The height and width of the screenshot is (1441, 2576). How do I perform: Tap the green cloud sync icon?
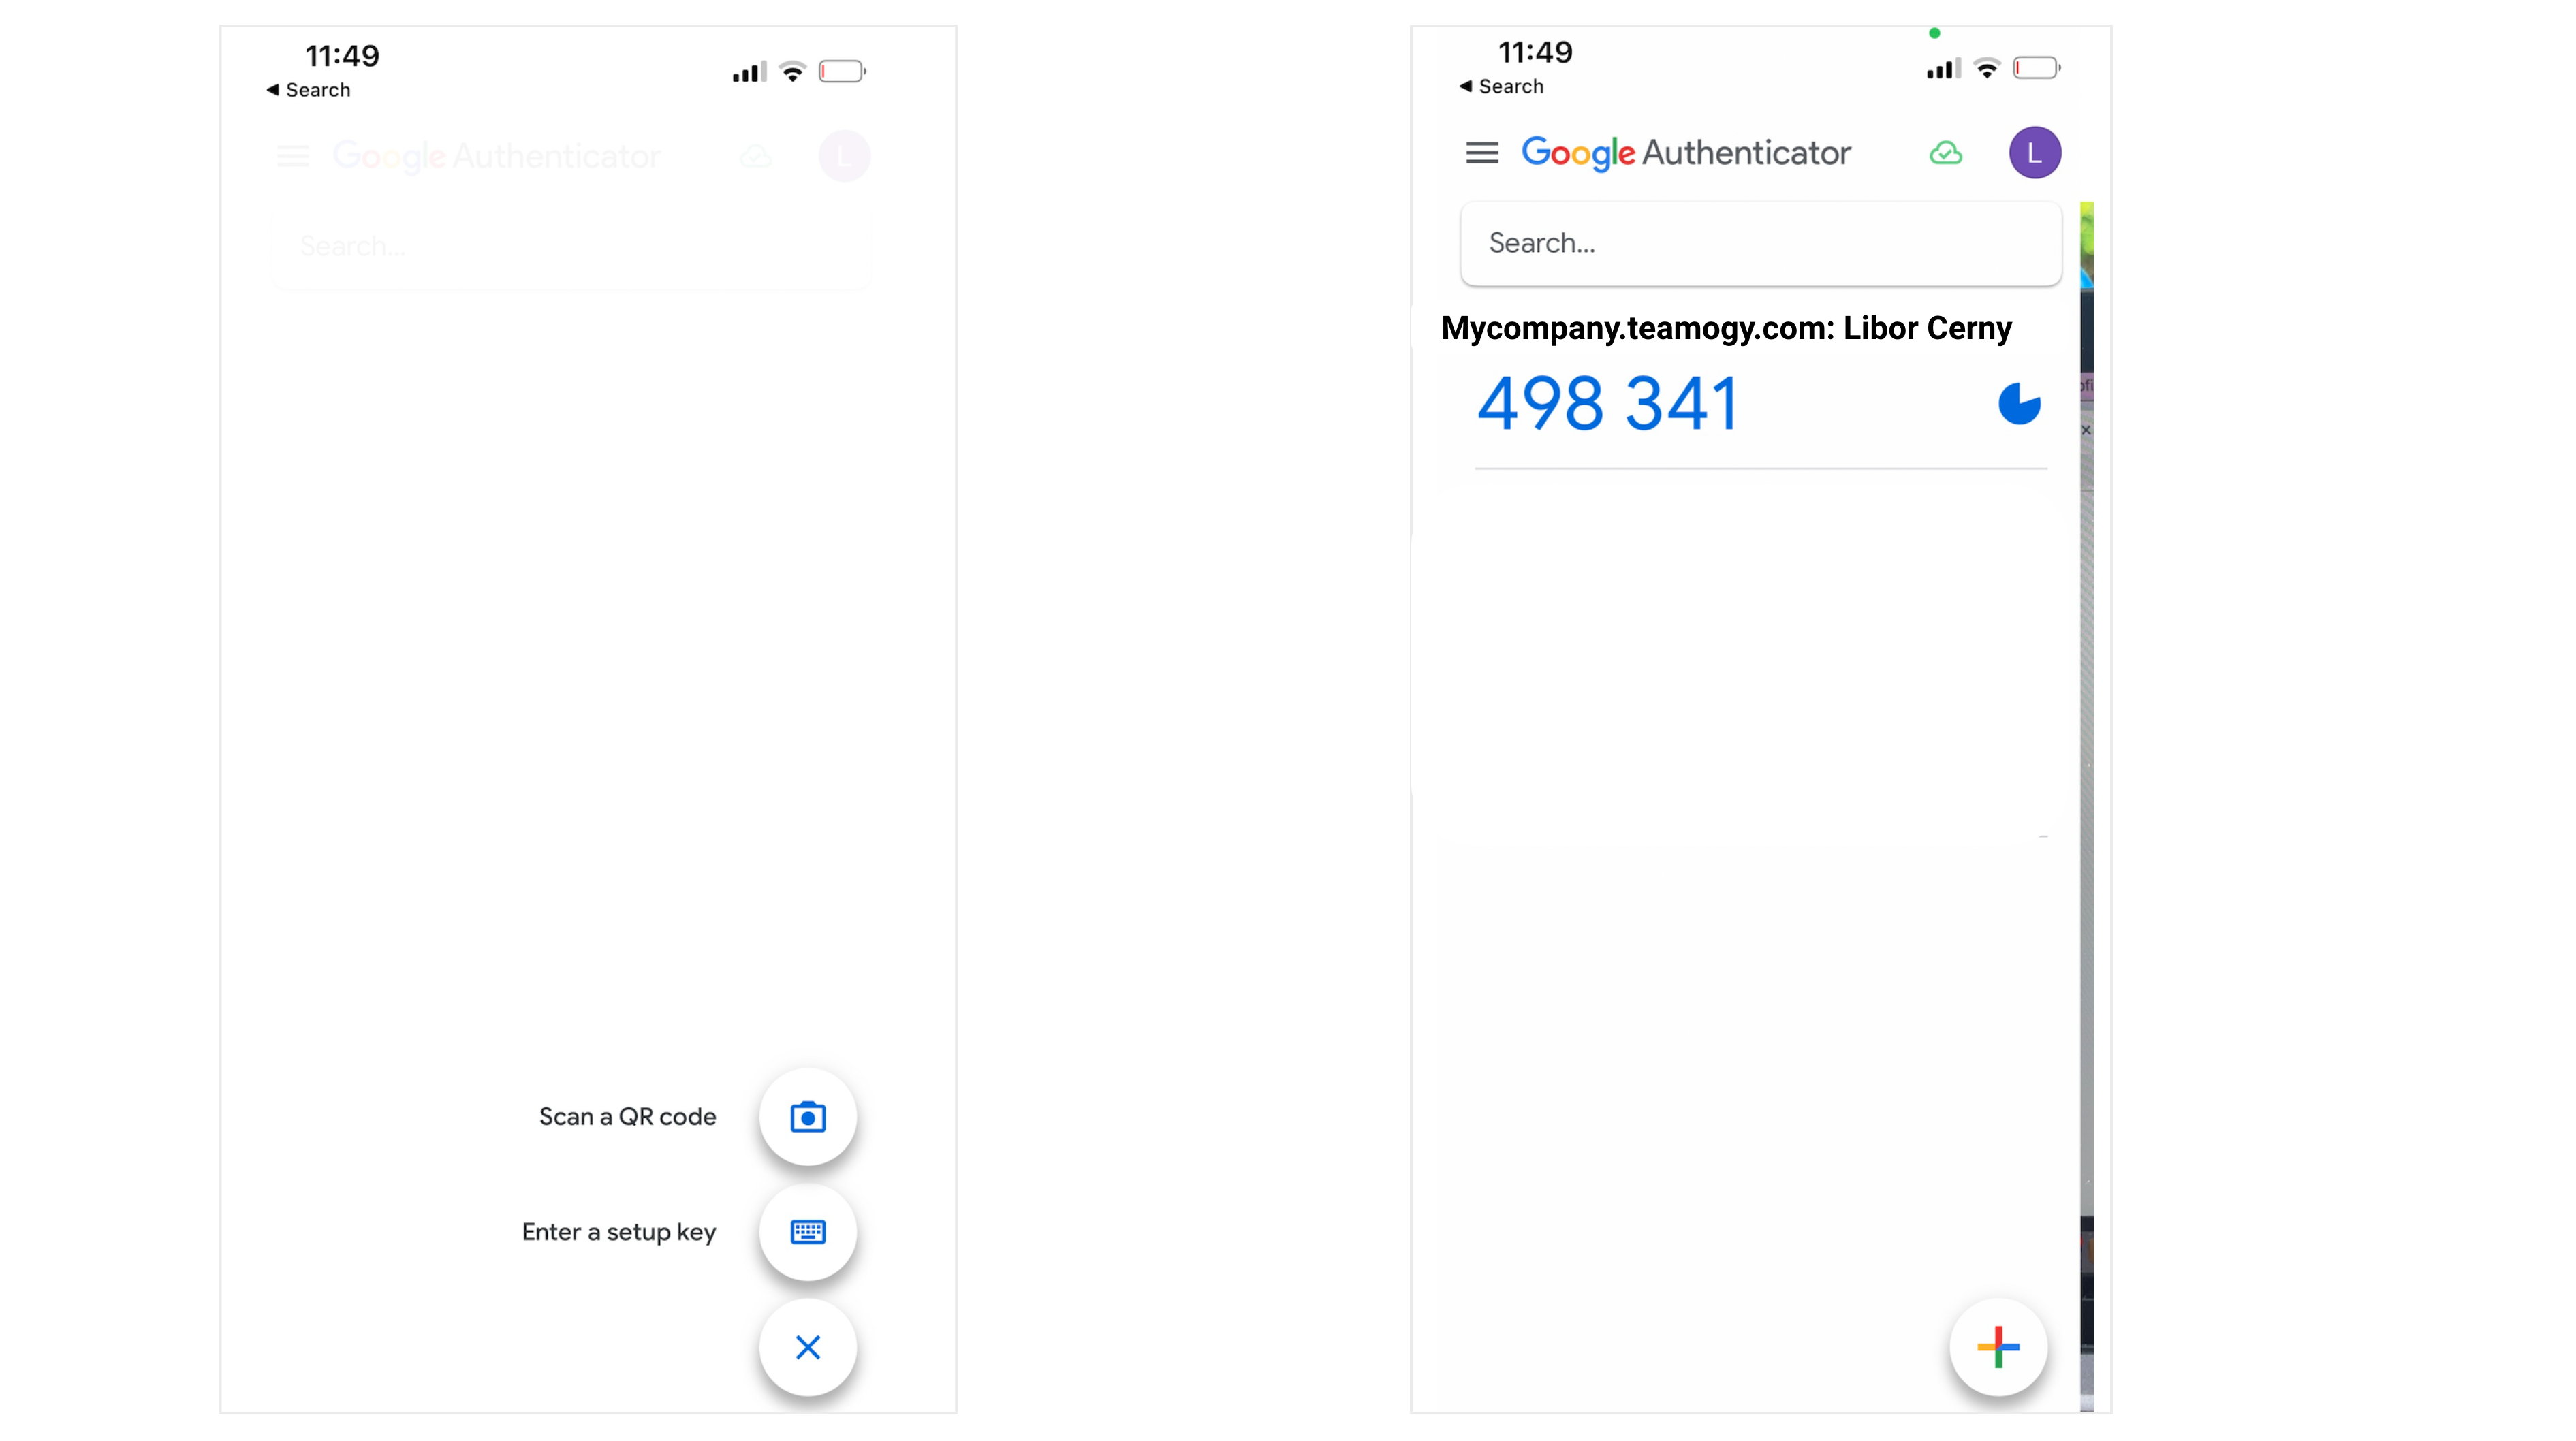click(x=1945, y=153)
